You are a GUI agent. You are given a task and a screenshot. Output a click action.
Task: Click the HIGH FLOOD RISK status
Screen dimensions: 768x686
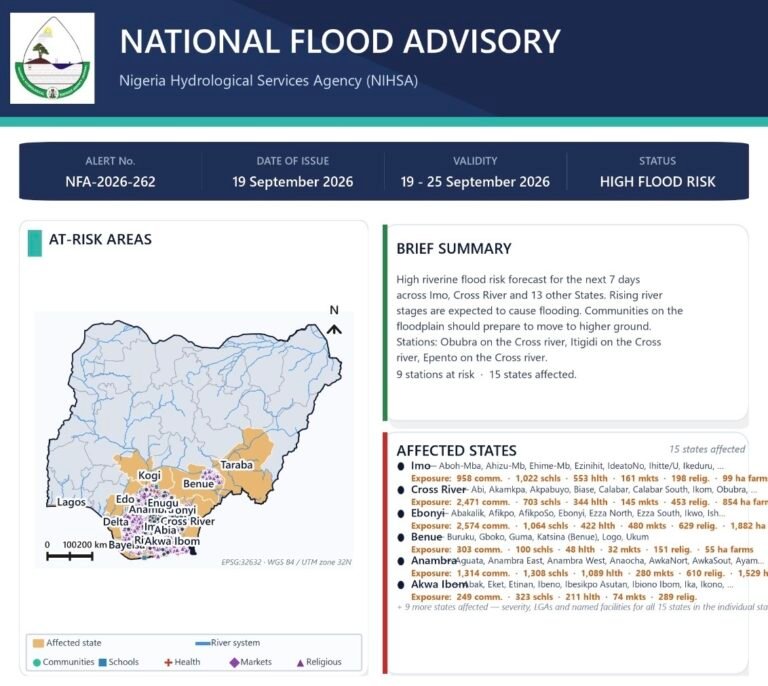point(657,182)
